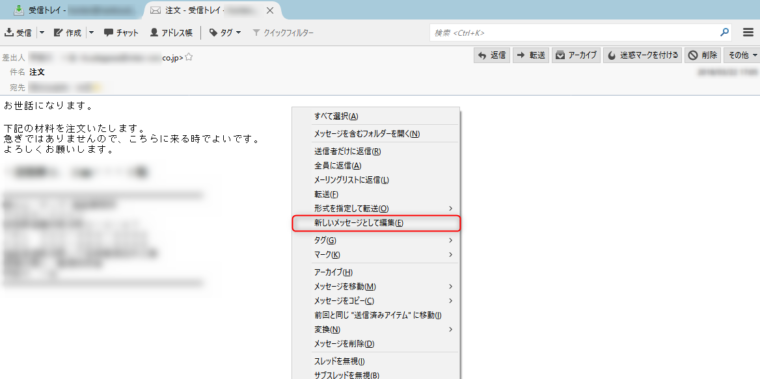Choose メッセージを含むフォルダーを開く(N)

(376, 134)
